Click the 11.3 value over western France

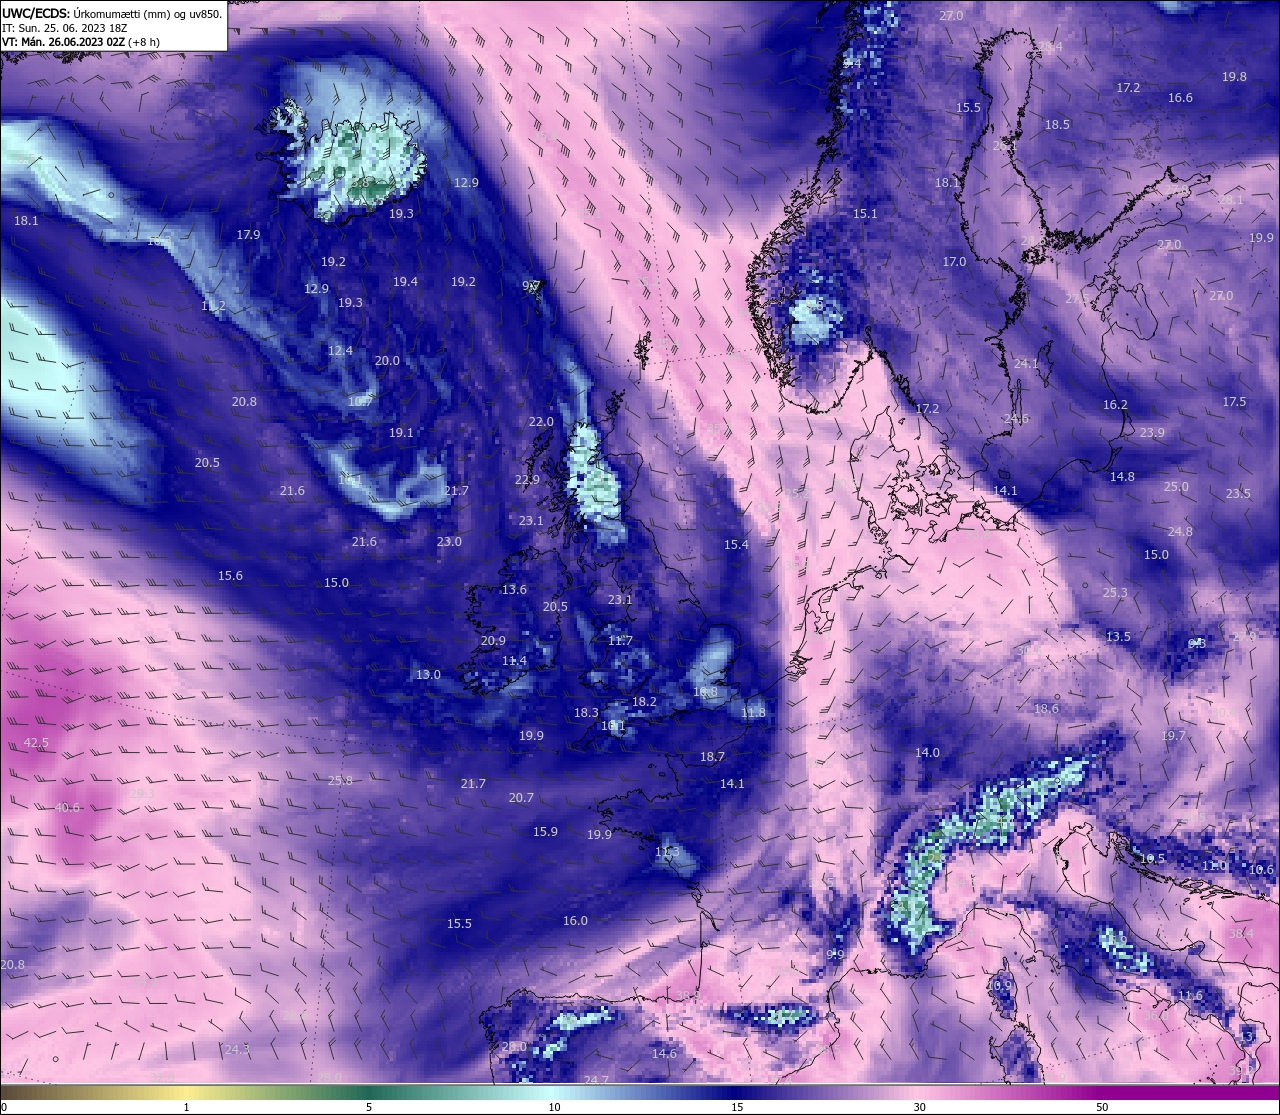pyautogui.click(x=667, y=852)
